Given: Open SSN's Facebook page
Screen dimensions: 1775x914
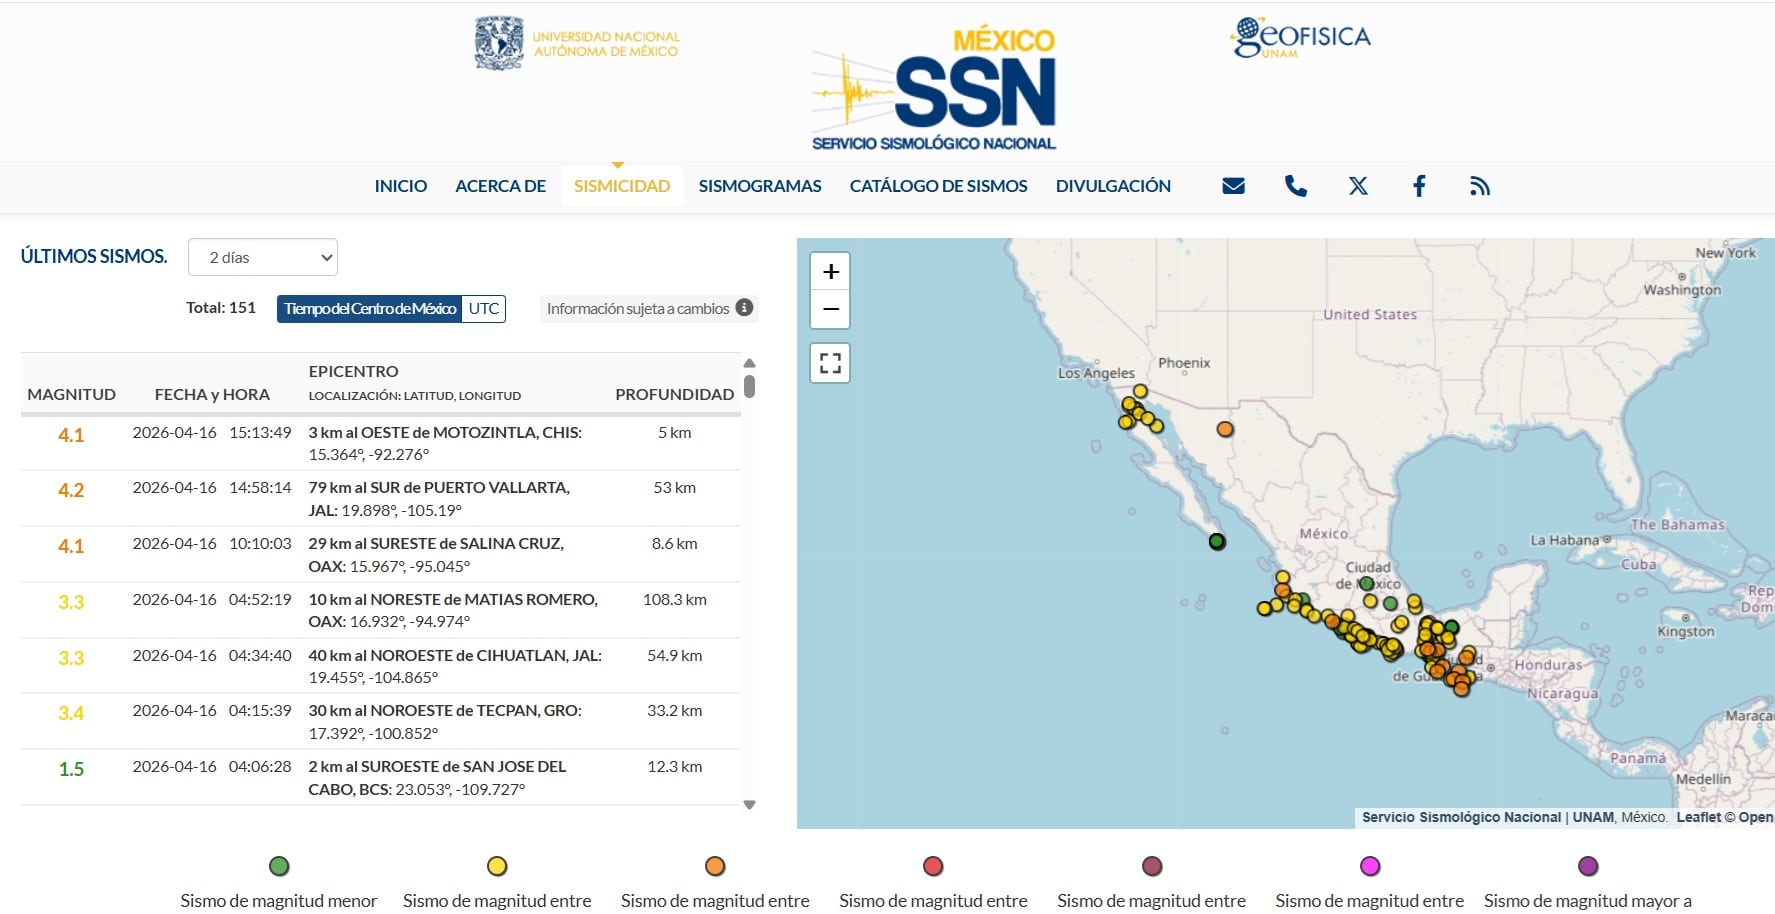Looking at the screenshot, I should pyautogui.click(x=1419, y=185).
